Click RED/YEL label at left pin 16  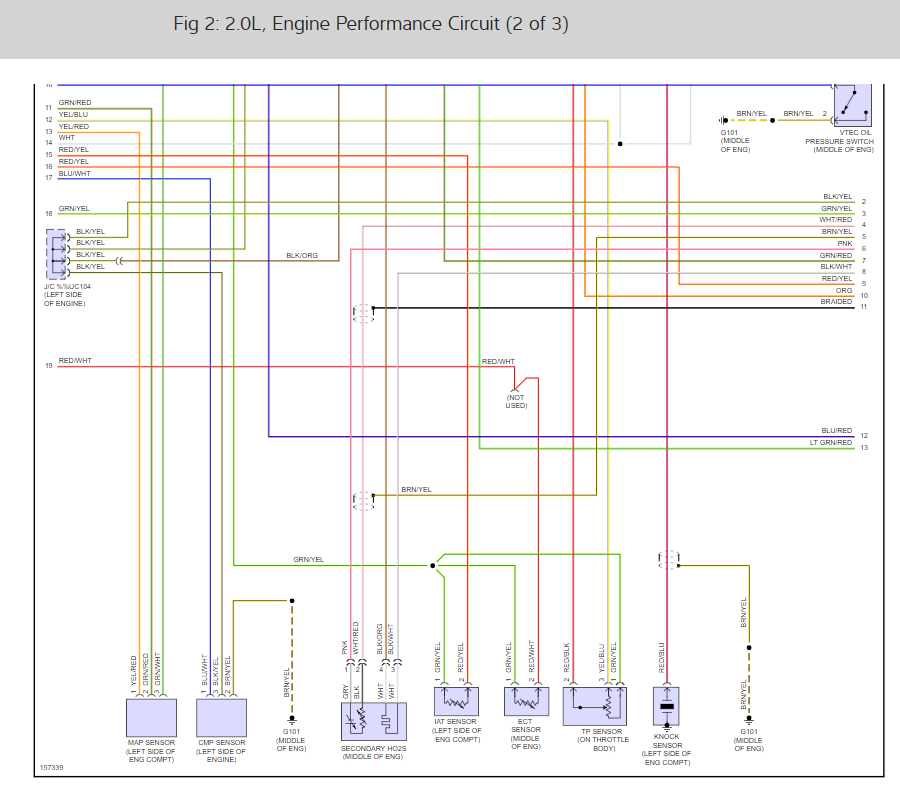(x=73, y=161)
